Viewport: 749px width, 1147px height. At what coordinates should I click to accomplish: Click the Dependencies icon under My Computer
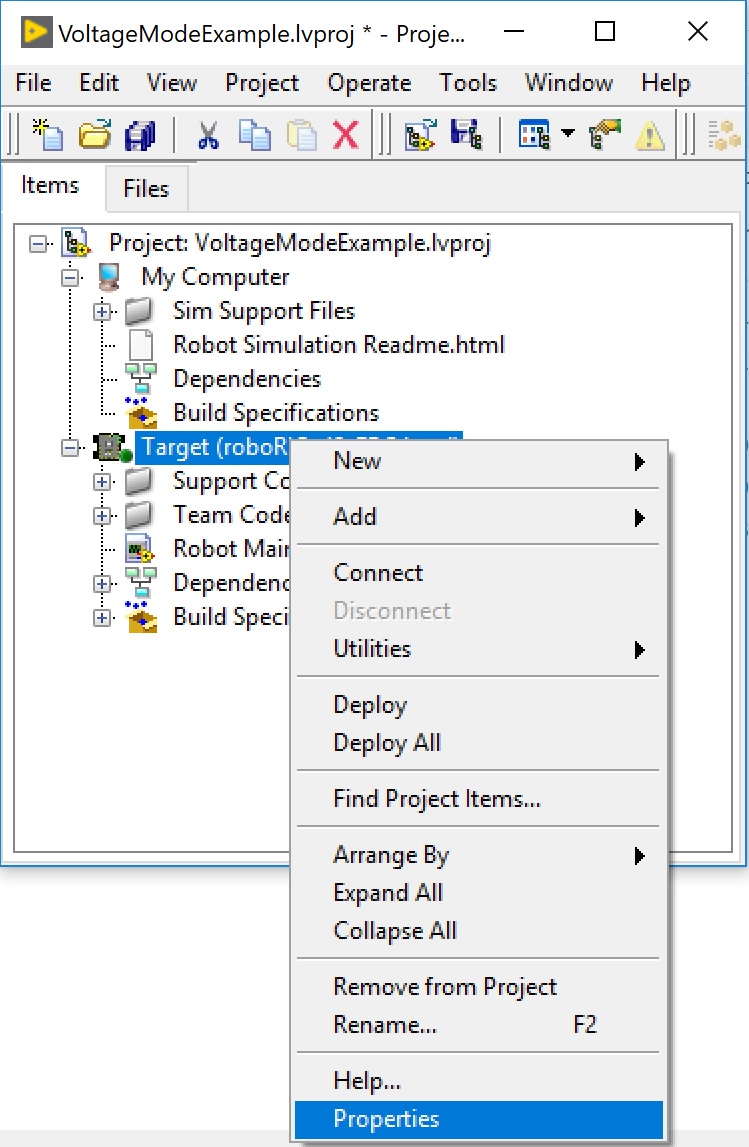click(x=140, y=379)
